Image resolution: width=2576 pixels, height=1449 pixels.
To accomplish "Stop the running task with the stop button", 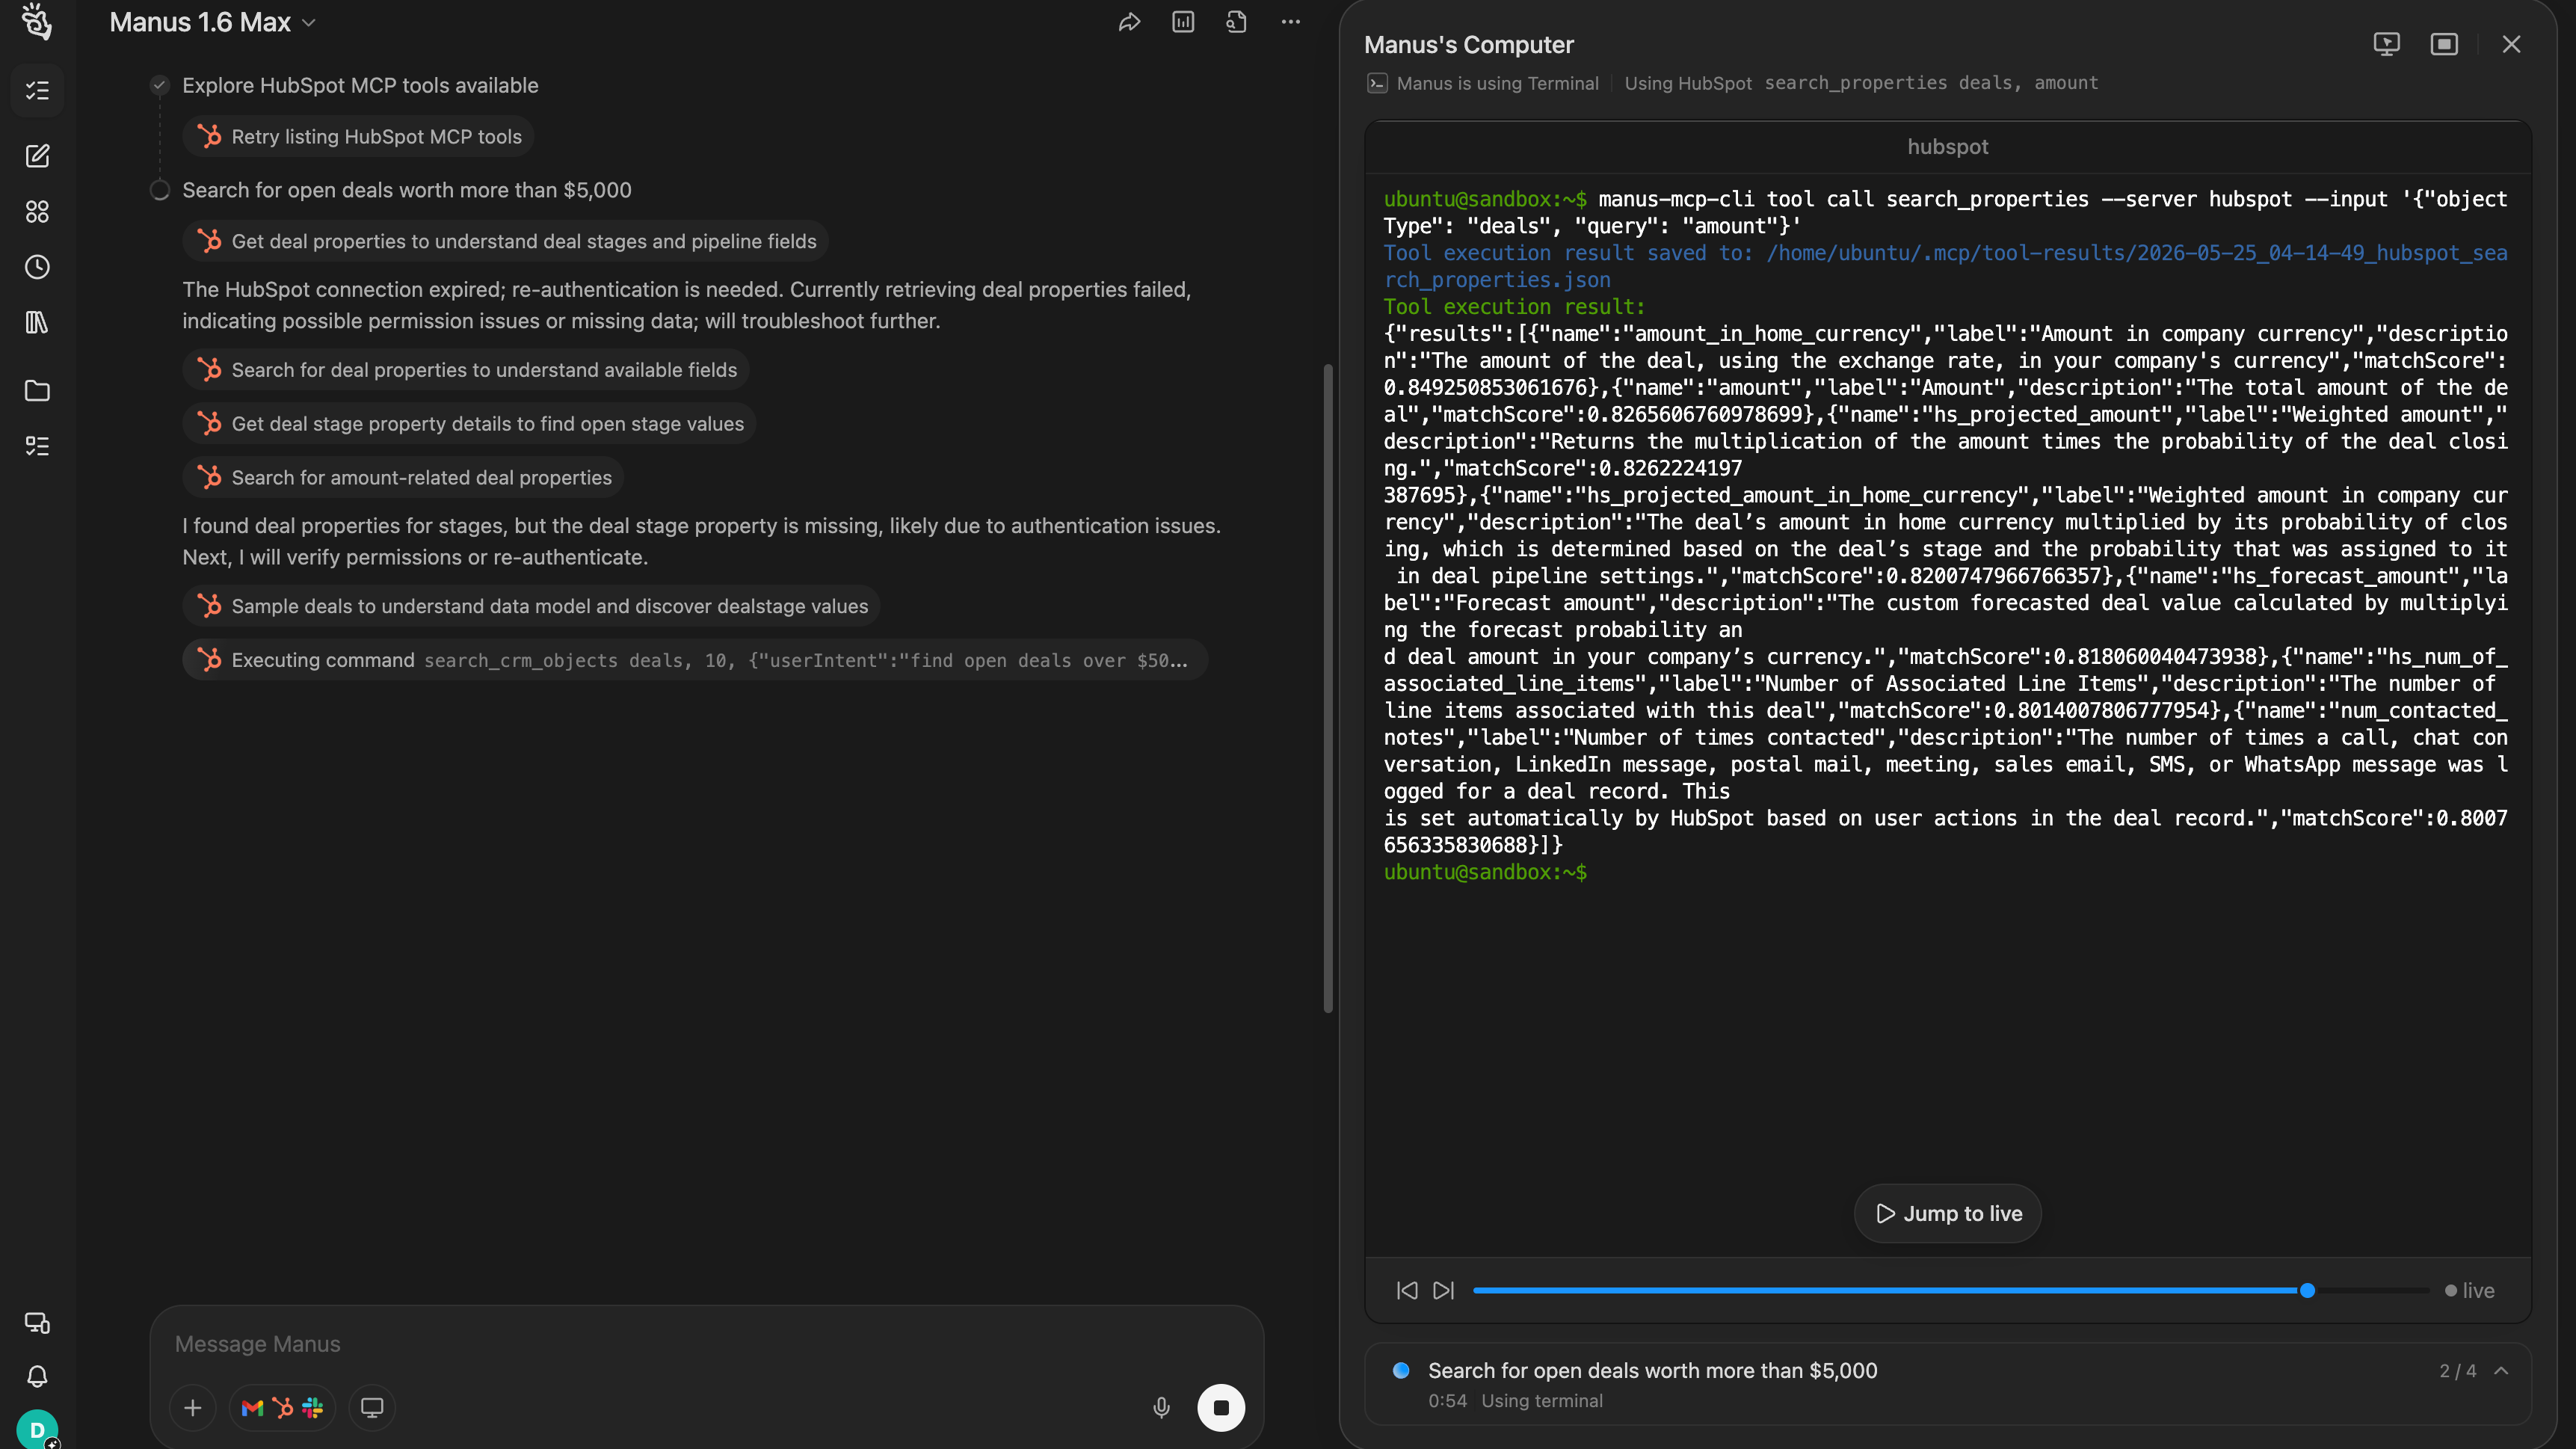I will click(x=1221, y=1408).
